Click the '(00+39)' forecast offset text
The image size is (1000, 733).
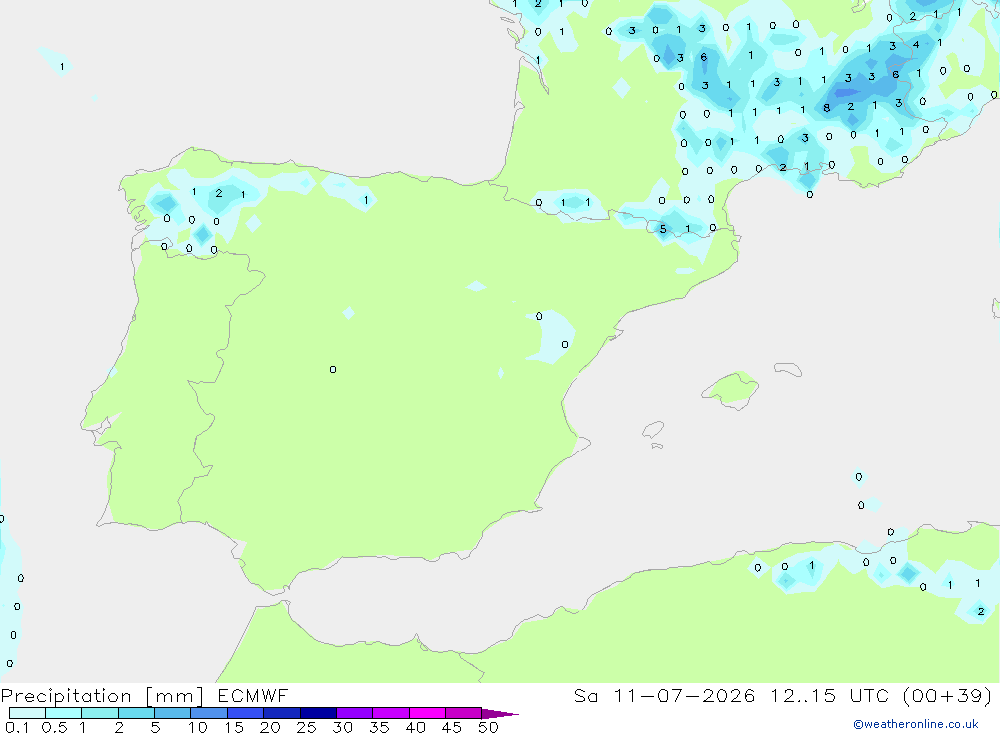pos(948,695)
